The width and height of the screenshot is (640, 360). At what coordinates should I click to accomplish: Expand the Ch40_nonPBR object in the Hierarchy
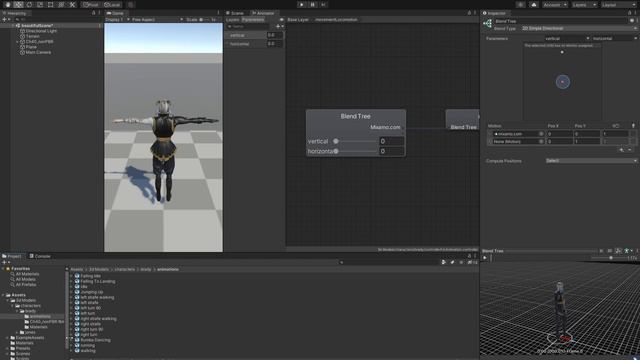tap(17, 42)
